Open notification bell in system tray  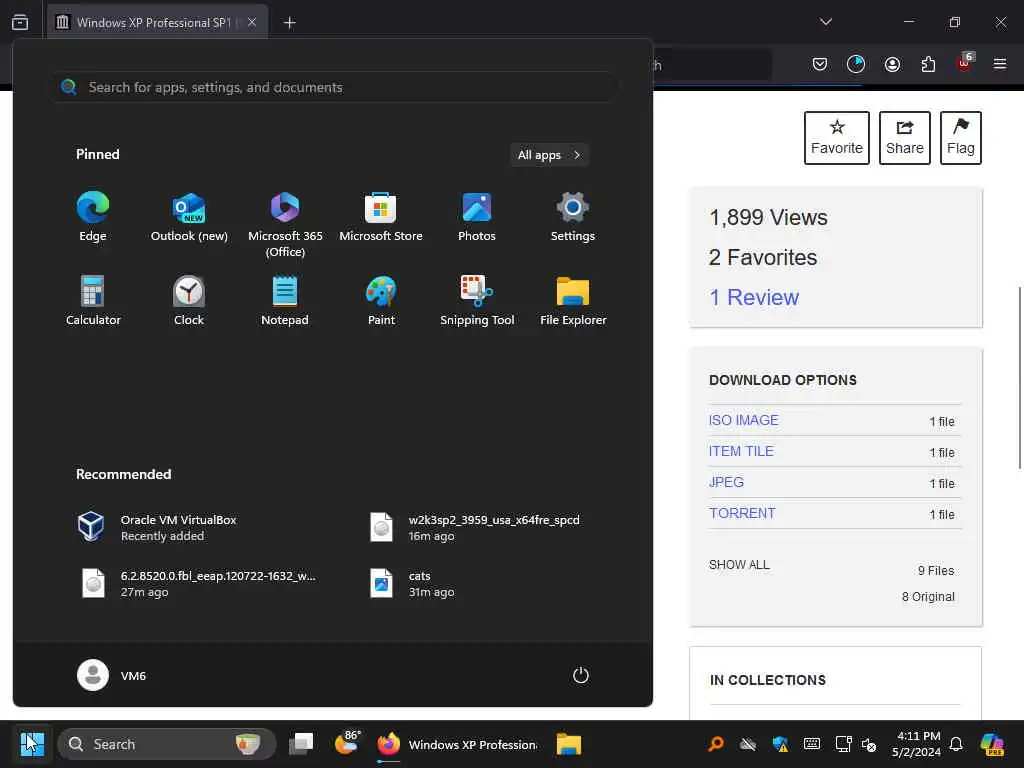click(x=956, y=744)
